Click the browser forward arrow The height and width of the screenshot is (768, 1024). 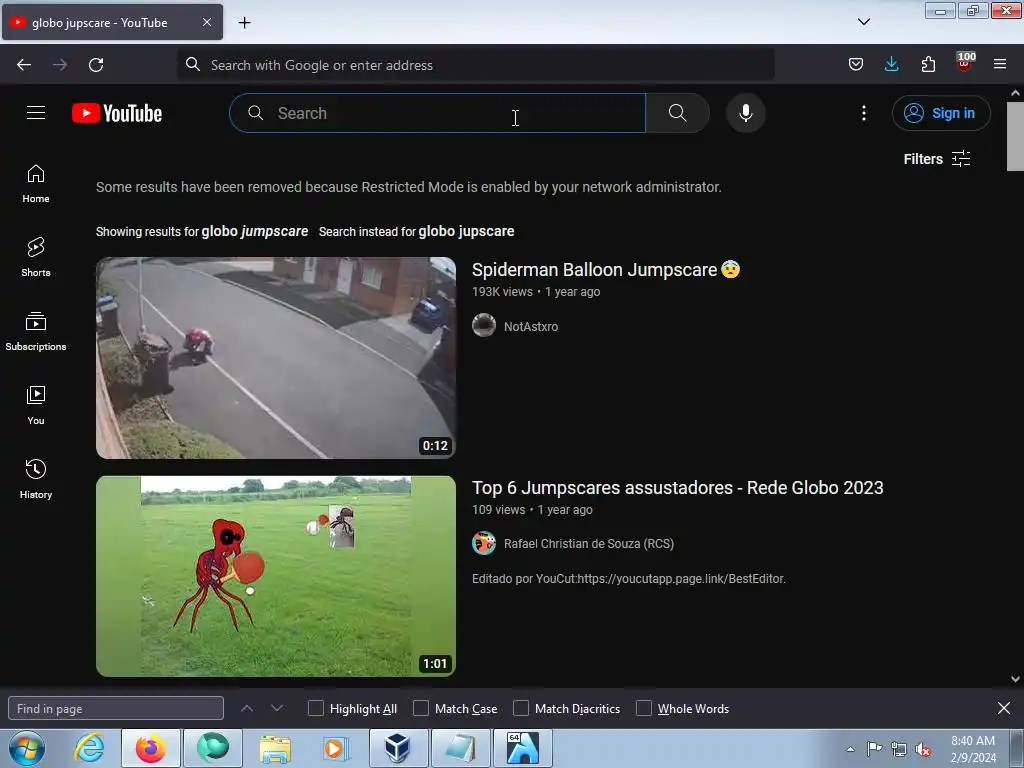point(60,65)
